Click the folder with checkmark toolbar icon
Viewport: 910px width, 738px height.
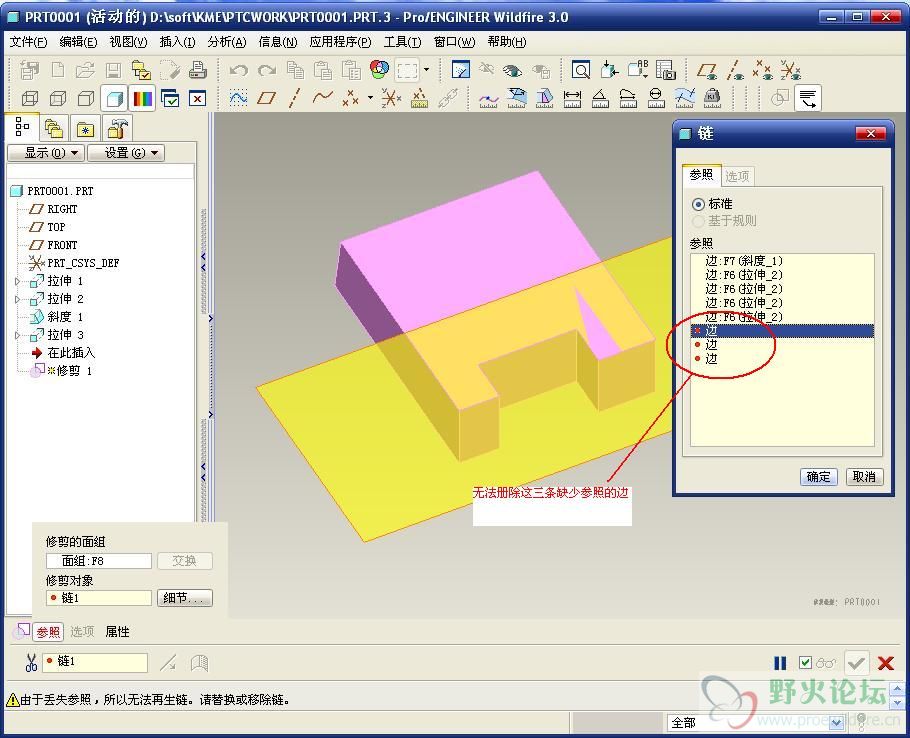coord(141,70)
